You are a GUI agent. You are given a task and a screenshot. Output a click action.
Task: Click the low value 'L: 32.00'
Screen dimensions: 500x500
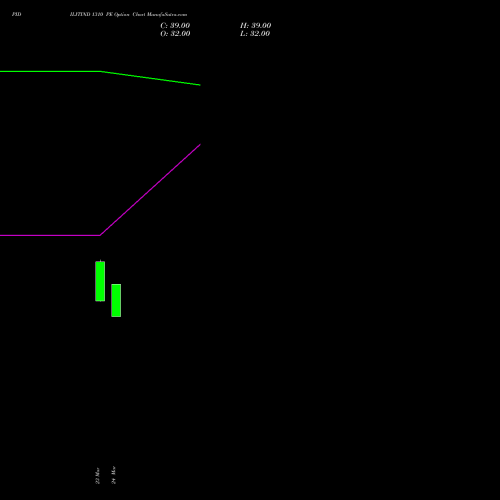[x=255, y=34]
